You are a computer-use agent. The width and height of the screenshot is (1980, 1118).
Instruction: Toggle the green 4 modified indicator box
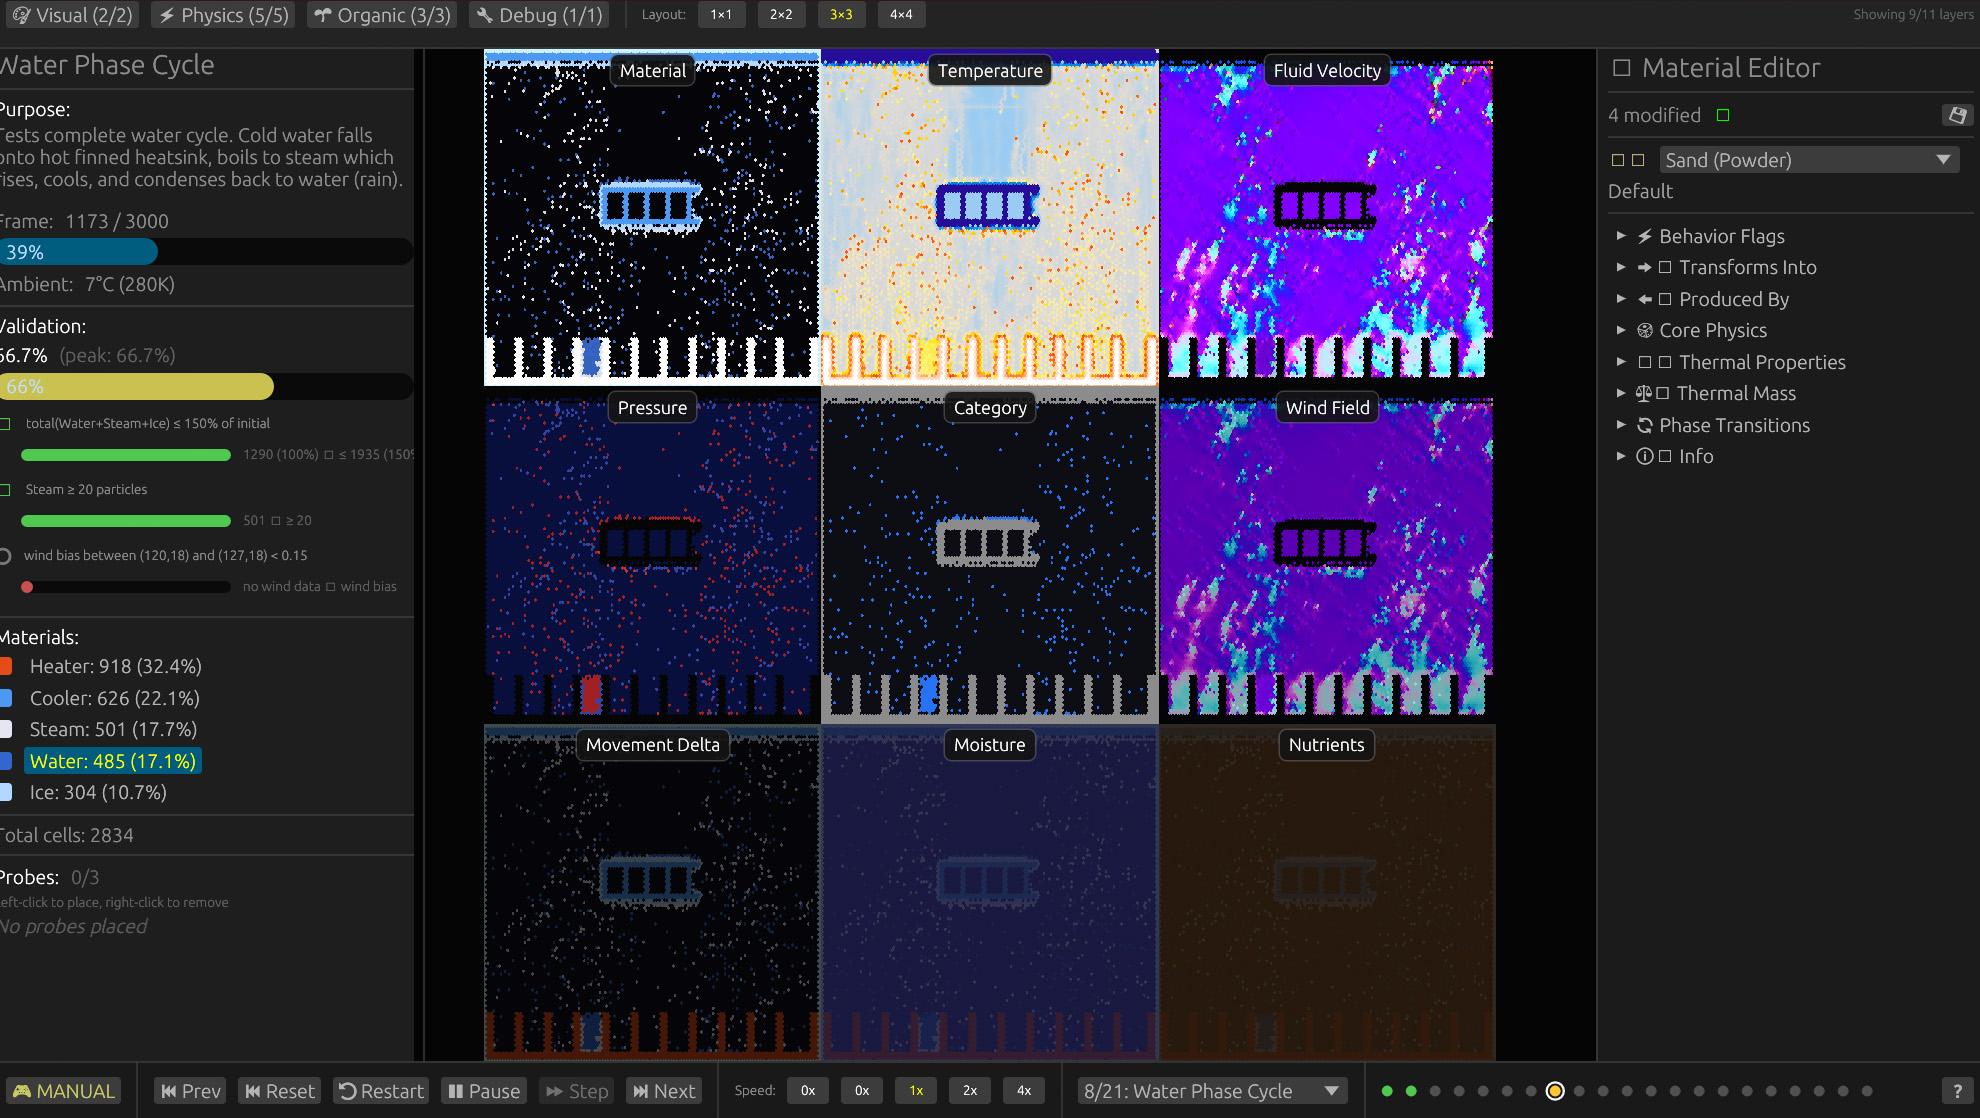click(1723, 115)
